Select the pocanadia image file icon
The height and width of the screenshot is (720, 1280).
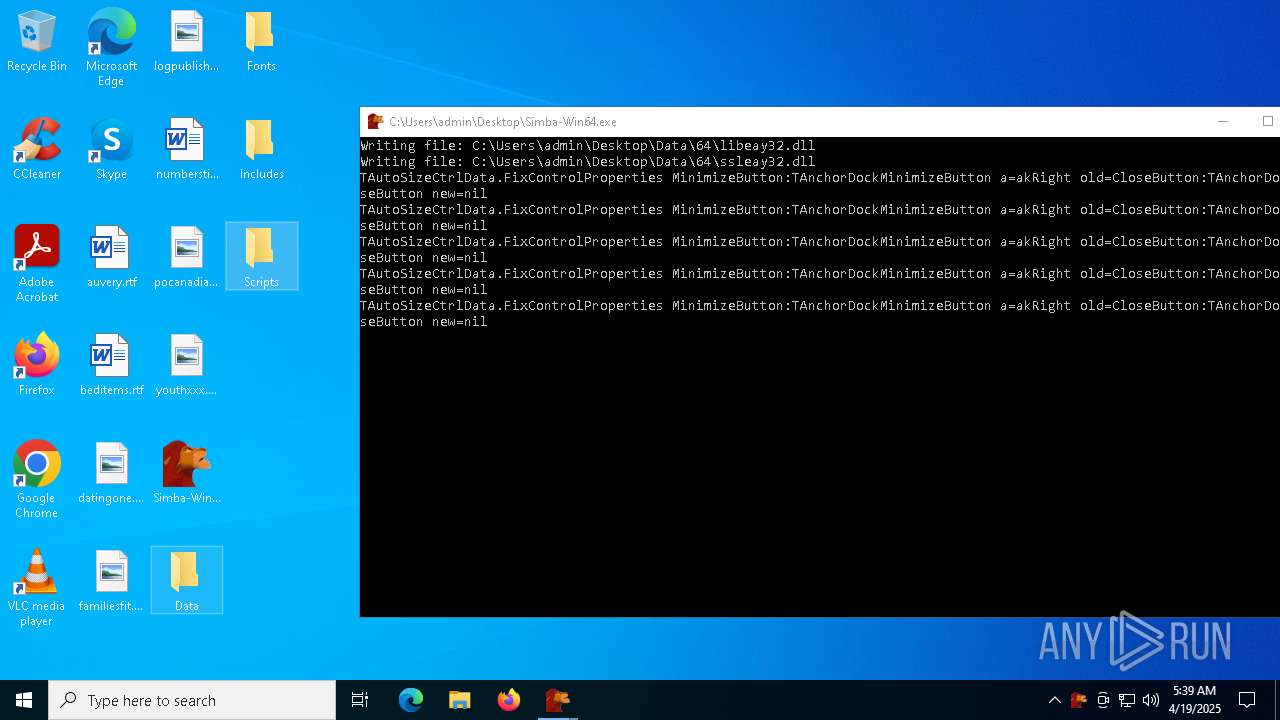pos(186,258)
